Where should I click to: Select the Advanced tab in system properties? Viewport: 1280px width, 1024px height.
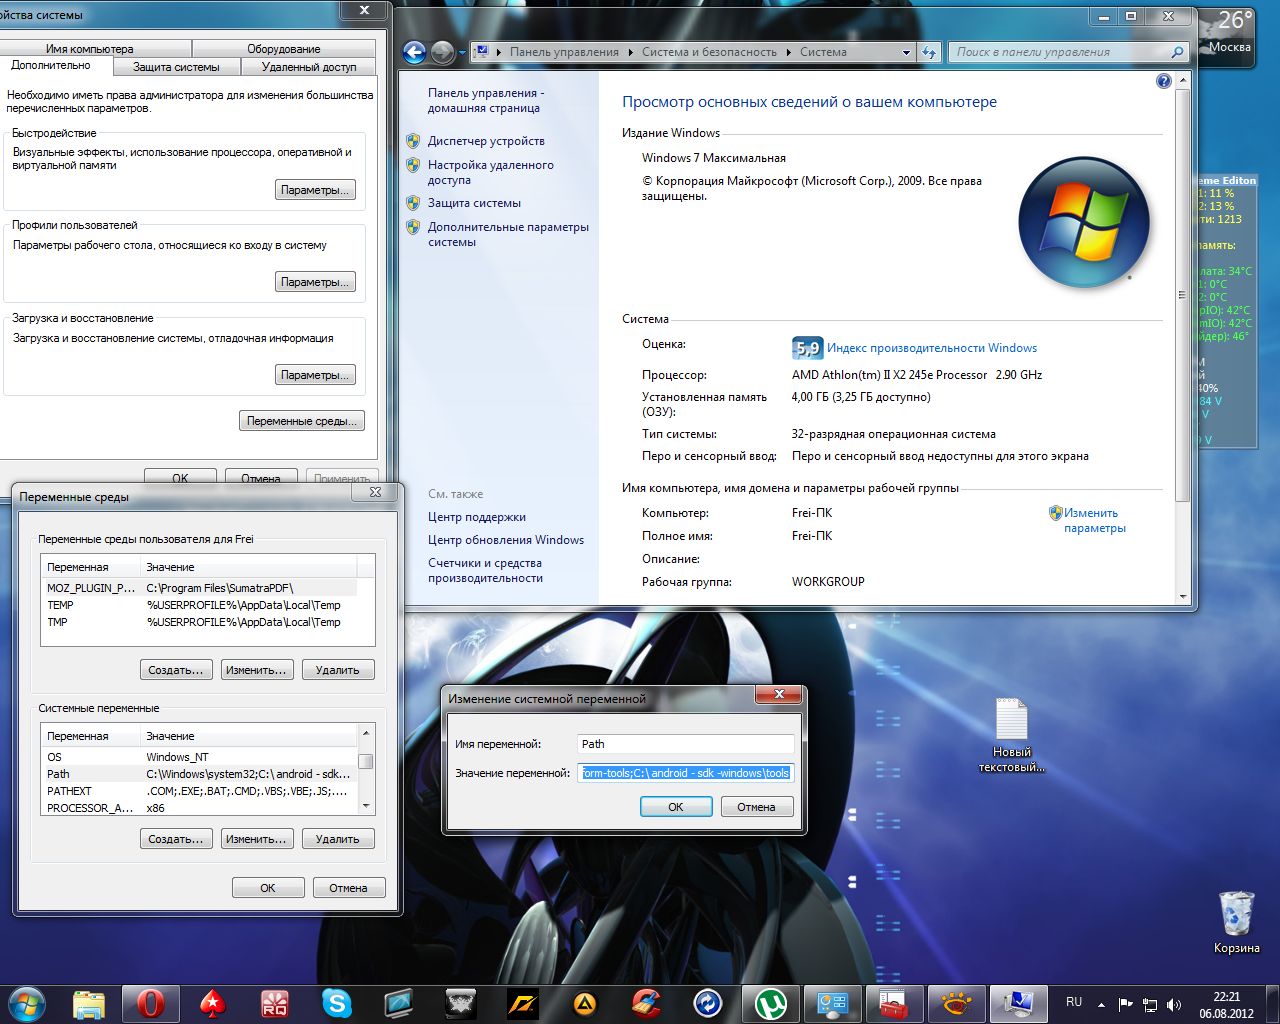click(x=51, y=65)
